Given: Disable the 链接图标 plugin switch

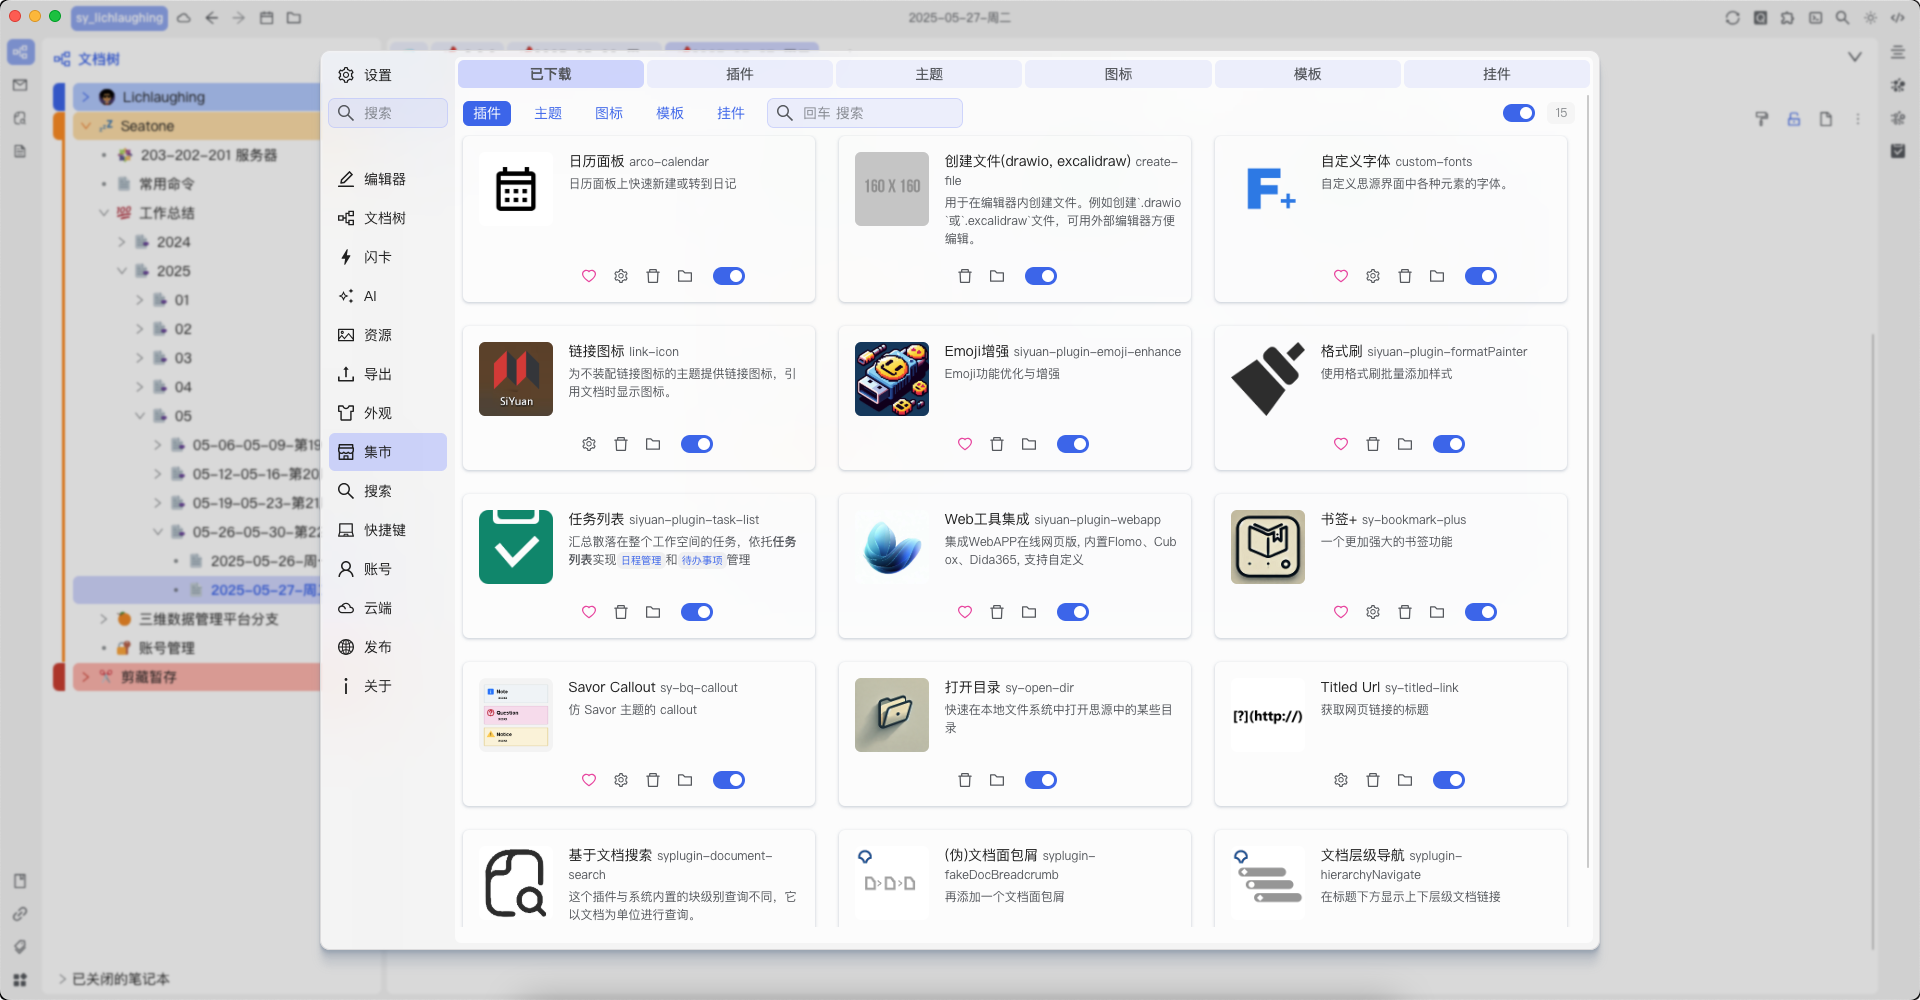Looking at the screenshot, I should 697,444.
